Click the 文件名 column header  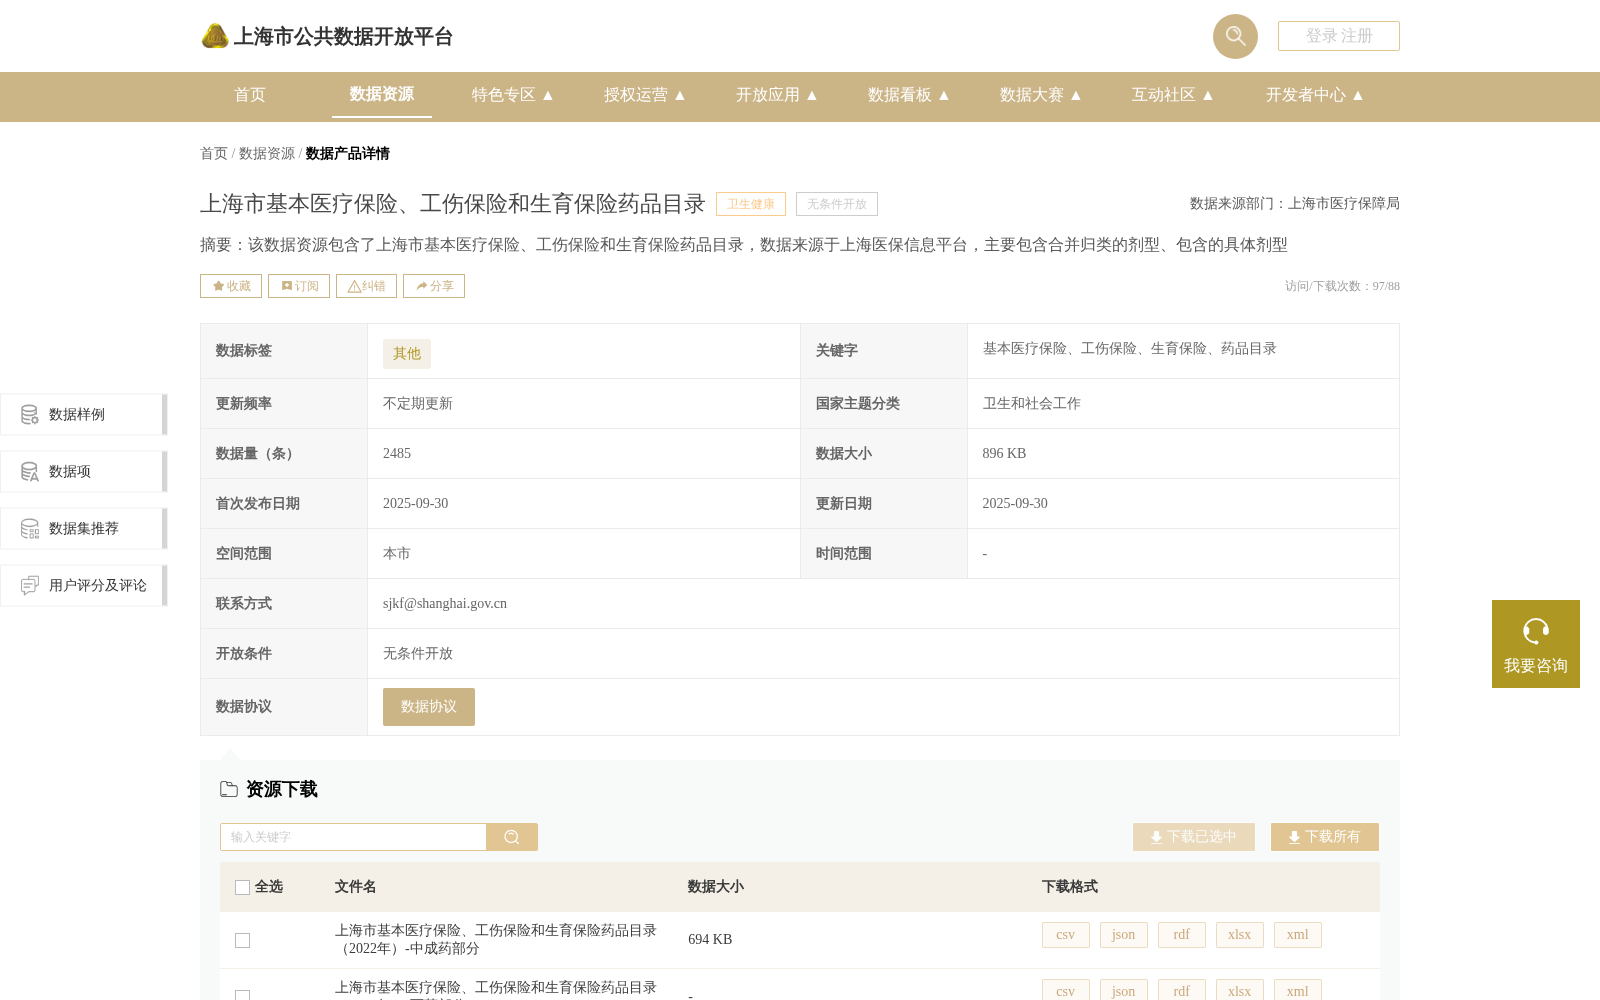click(x=356, y=887)
